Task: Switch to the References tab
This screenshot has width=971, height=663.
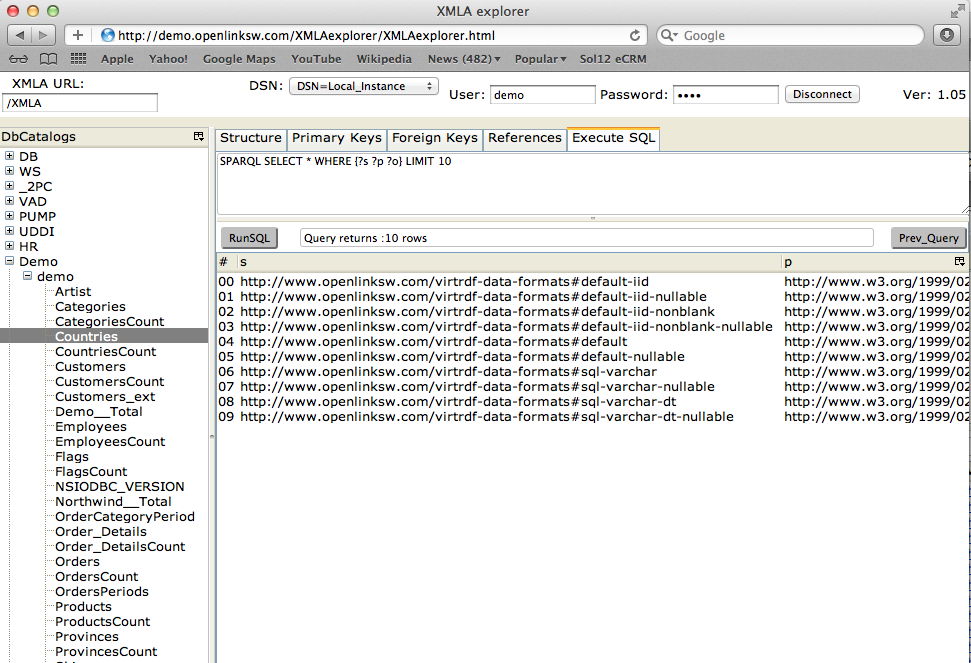Action: 525,138
